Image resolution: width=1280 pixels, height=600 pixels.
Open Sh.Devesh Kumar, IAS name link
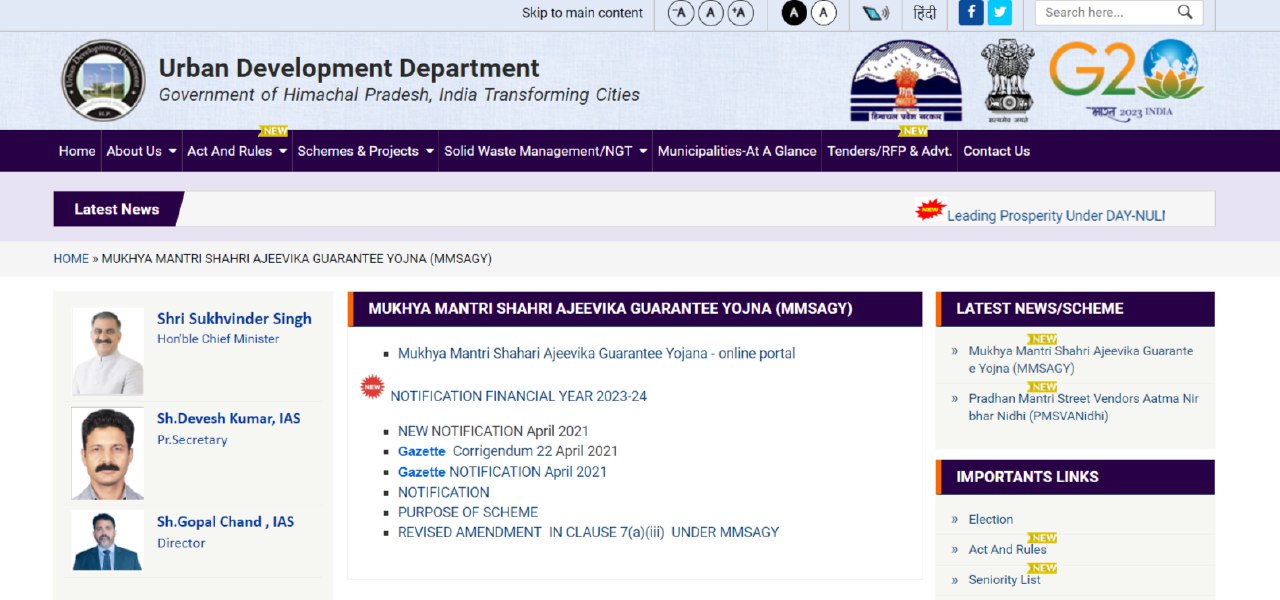click(x=228, y=419)
